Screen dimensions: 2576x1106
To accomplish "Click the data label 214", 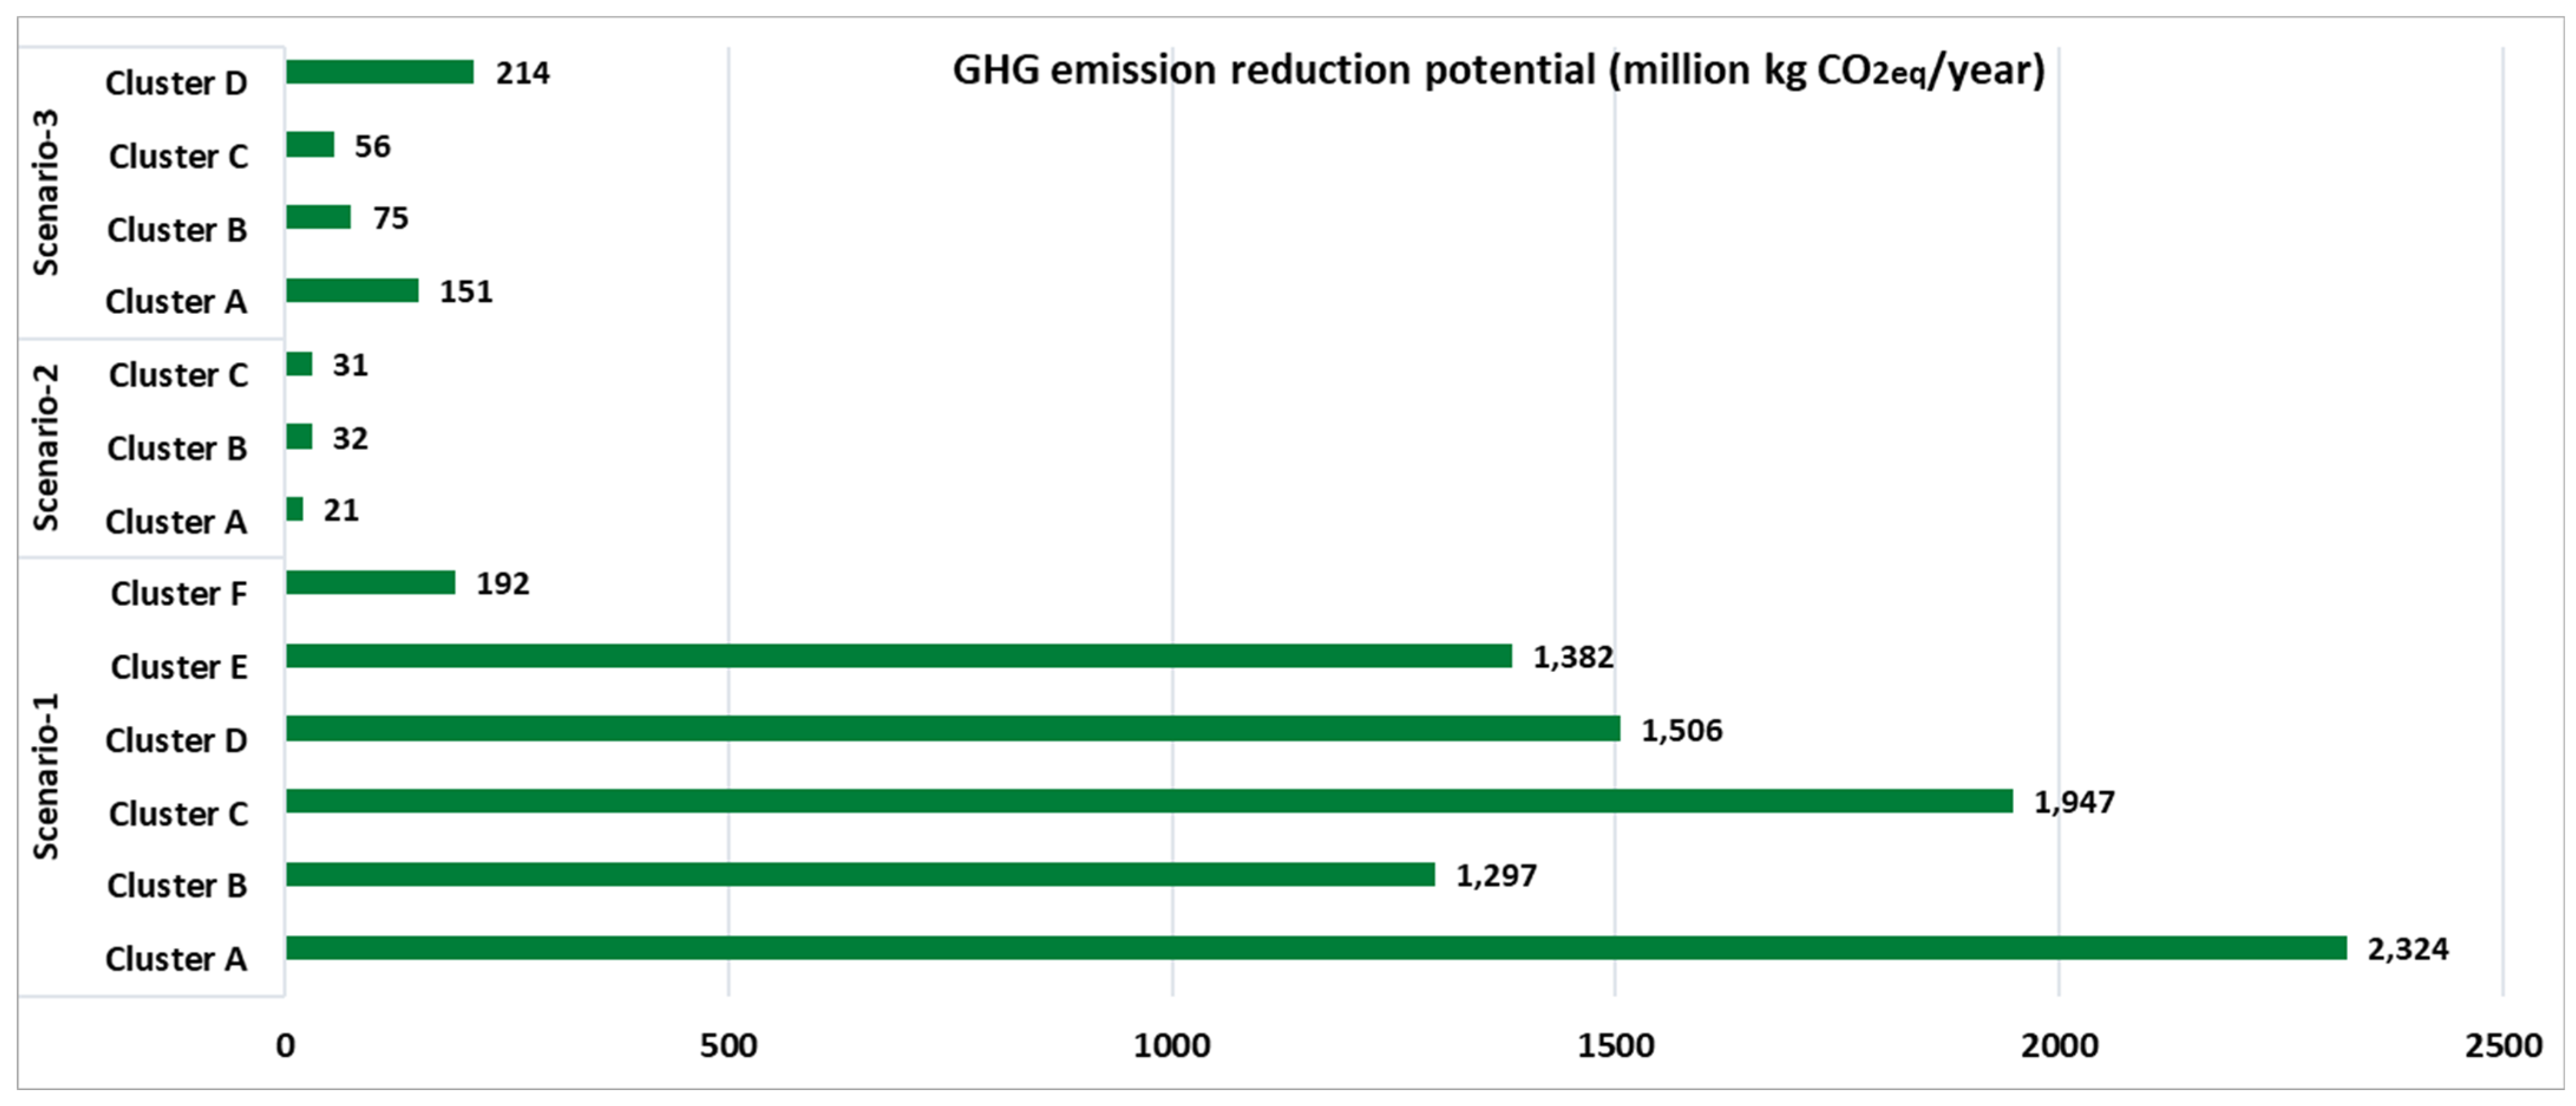I will click(523, 73).
